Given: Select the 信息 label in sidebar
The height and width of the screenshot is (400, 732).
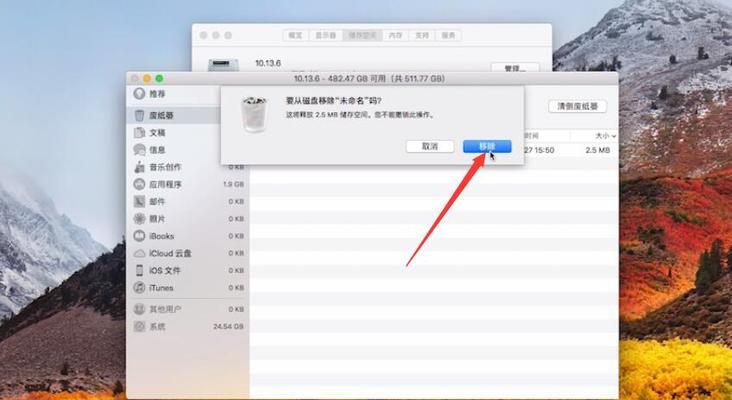Looking at the screenshot, I should tap(157, 150).
